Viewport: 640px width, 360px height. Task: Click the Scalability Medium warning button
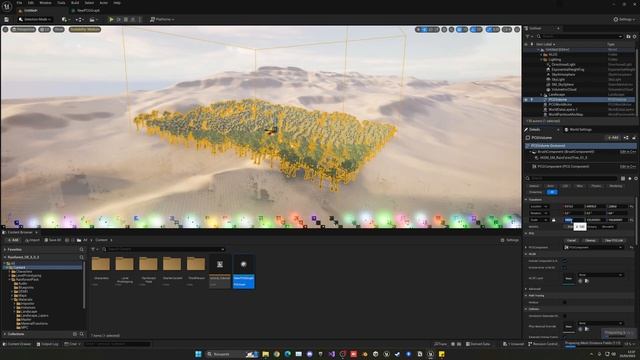click(x=84, y=29)
